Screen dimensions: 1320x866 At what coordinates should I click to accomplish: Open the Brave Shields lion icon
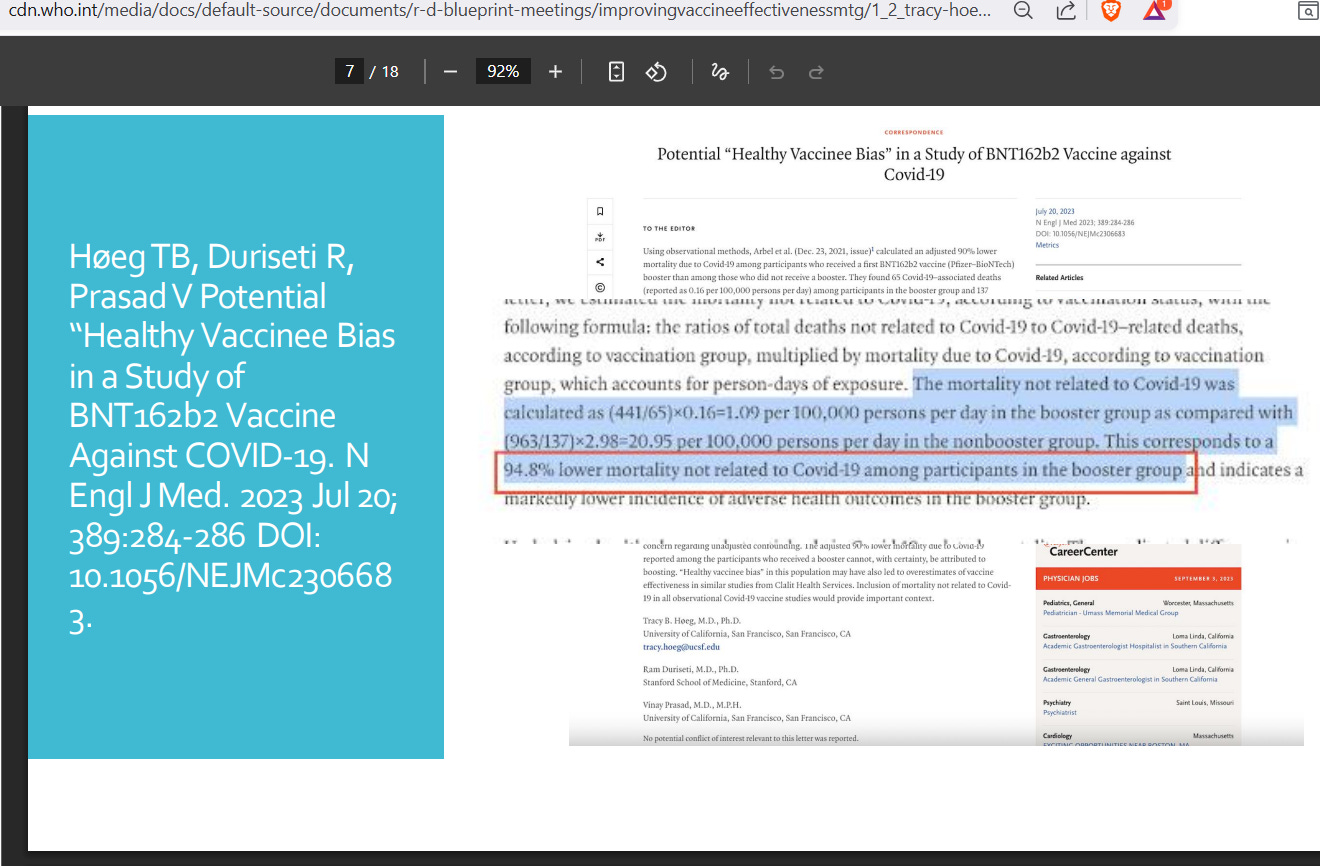1111,10
